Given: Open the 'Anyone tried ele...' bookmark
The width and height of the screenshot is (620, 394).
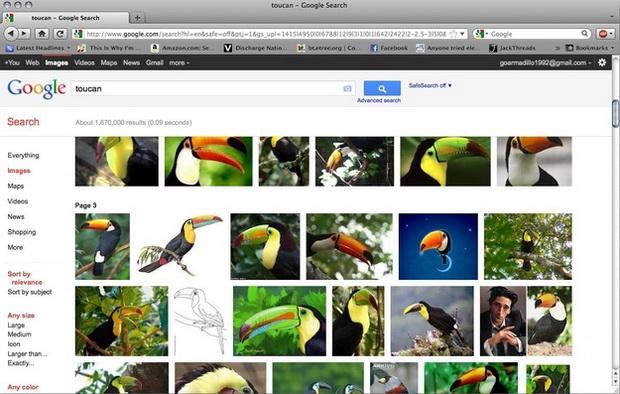Looking at the screenshot, I should pyautogui.click(x=448, y=48).
